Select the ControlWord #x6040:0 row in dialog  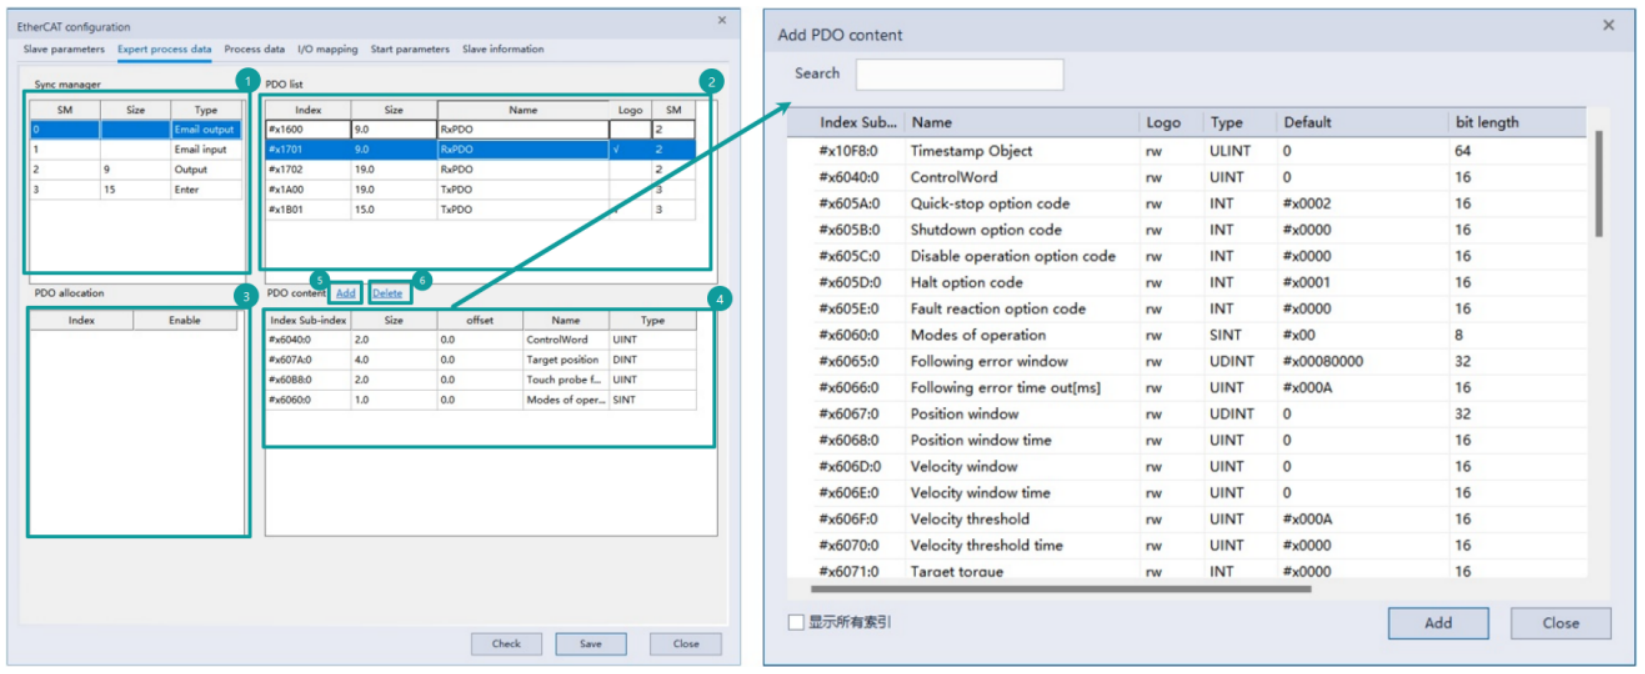(x=953, y=177)
